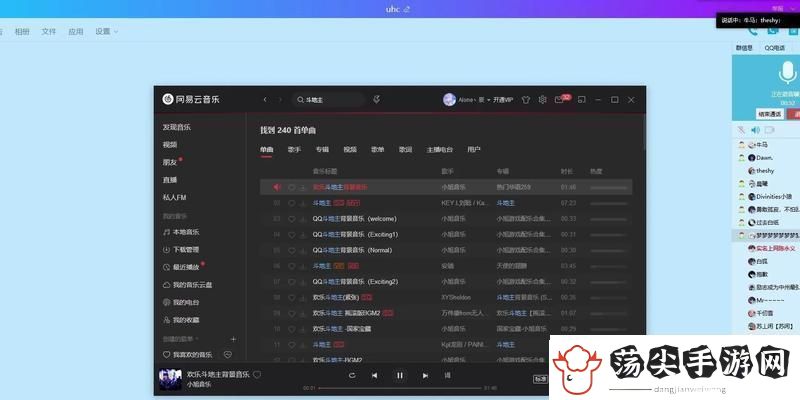Mute QQ call speaker icon
Viewport: 800px width, 400px height.
click(756, 130)
